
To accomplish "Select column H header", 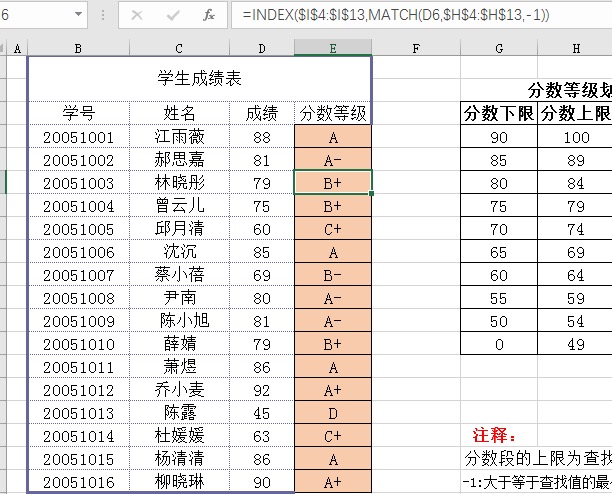I will [575, 48].
